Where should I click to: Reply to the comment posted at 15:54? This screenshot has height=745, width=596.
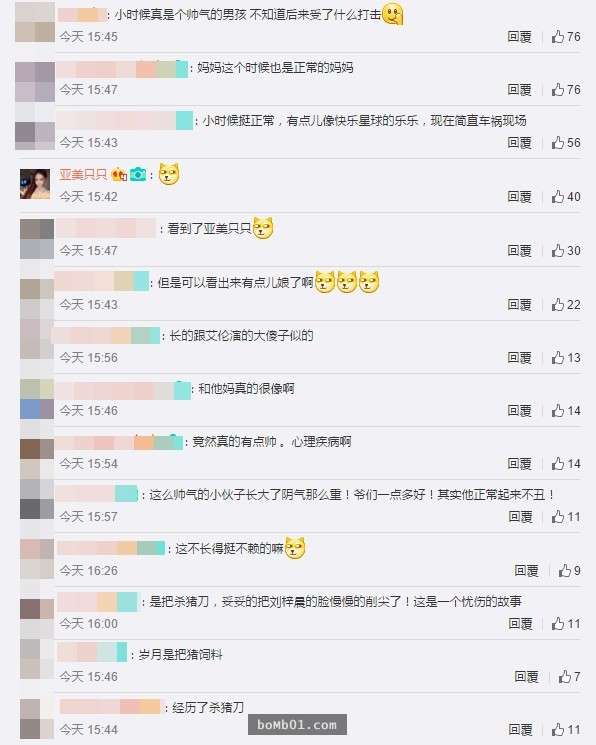[x=519, y=464]
